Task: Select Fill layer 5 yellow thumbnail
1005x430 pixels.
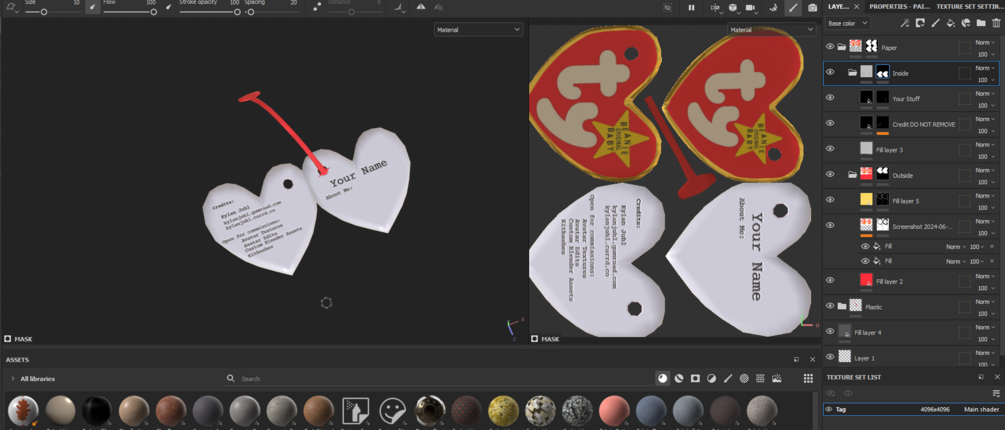Action: tap(866, 200)
